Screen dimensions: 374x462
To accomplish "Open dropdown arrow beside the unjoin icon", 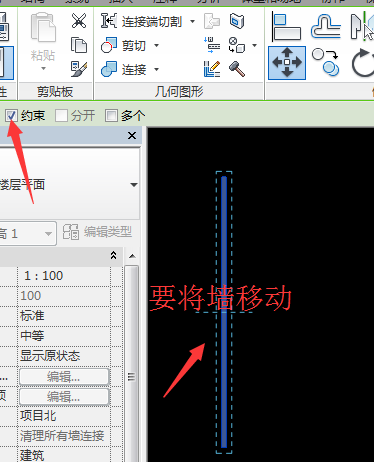I will click(254, 45).
